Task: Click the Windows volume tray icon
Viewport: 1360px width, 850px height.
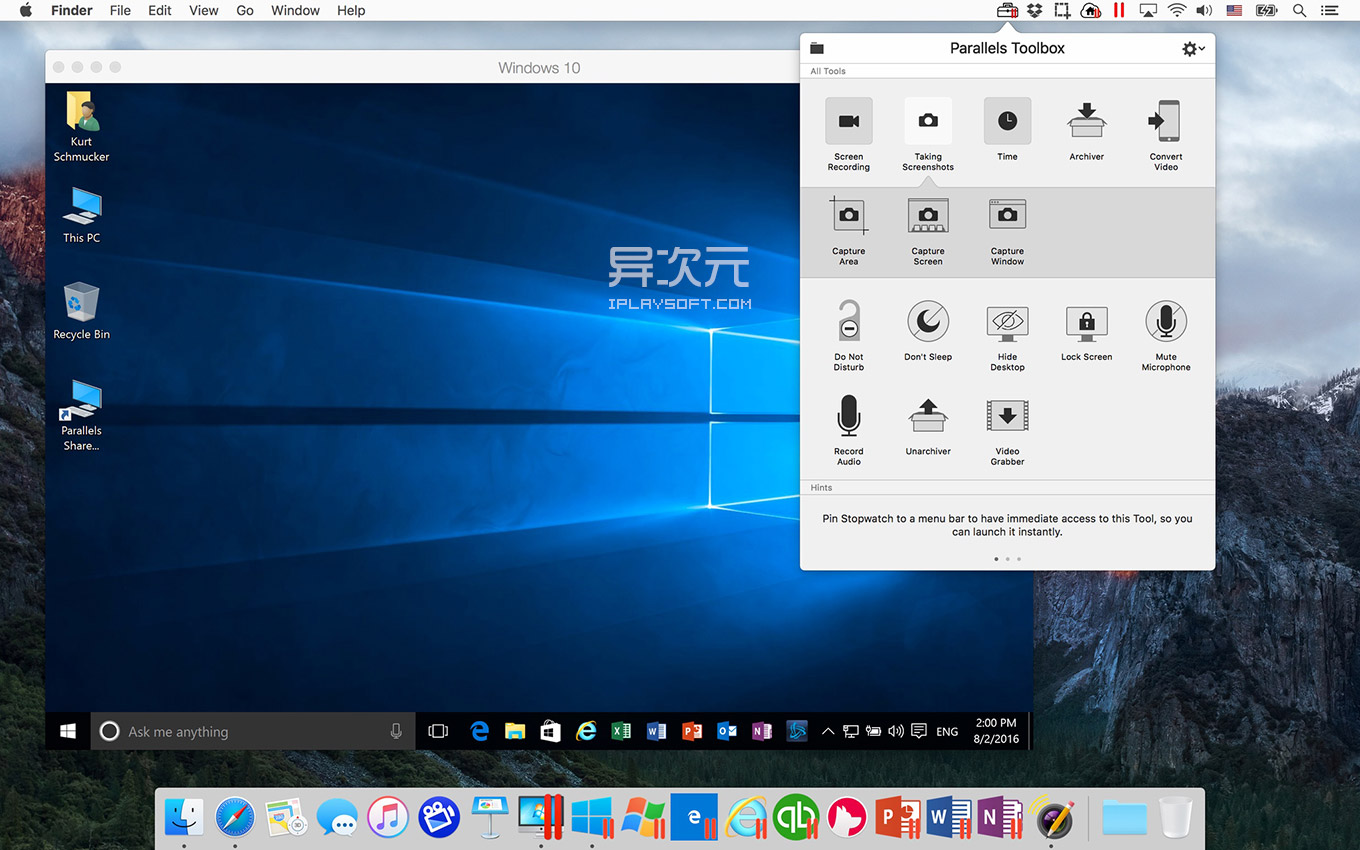Action: click(896, 731)
